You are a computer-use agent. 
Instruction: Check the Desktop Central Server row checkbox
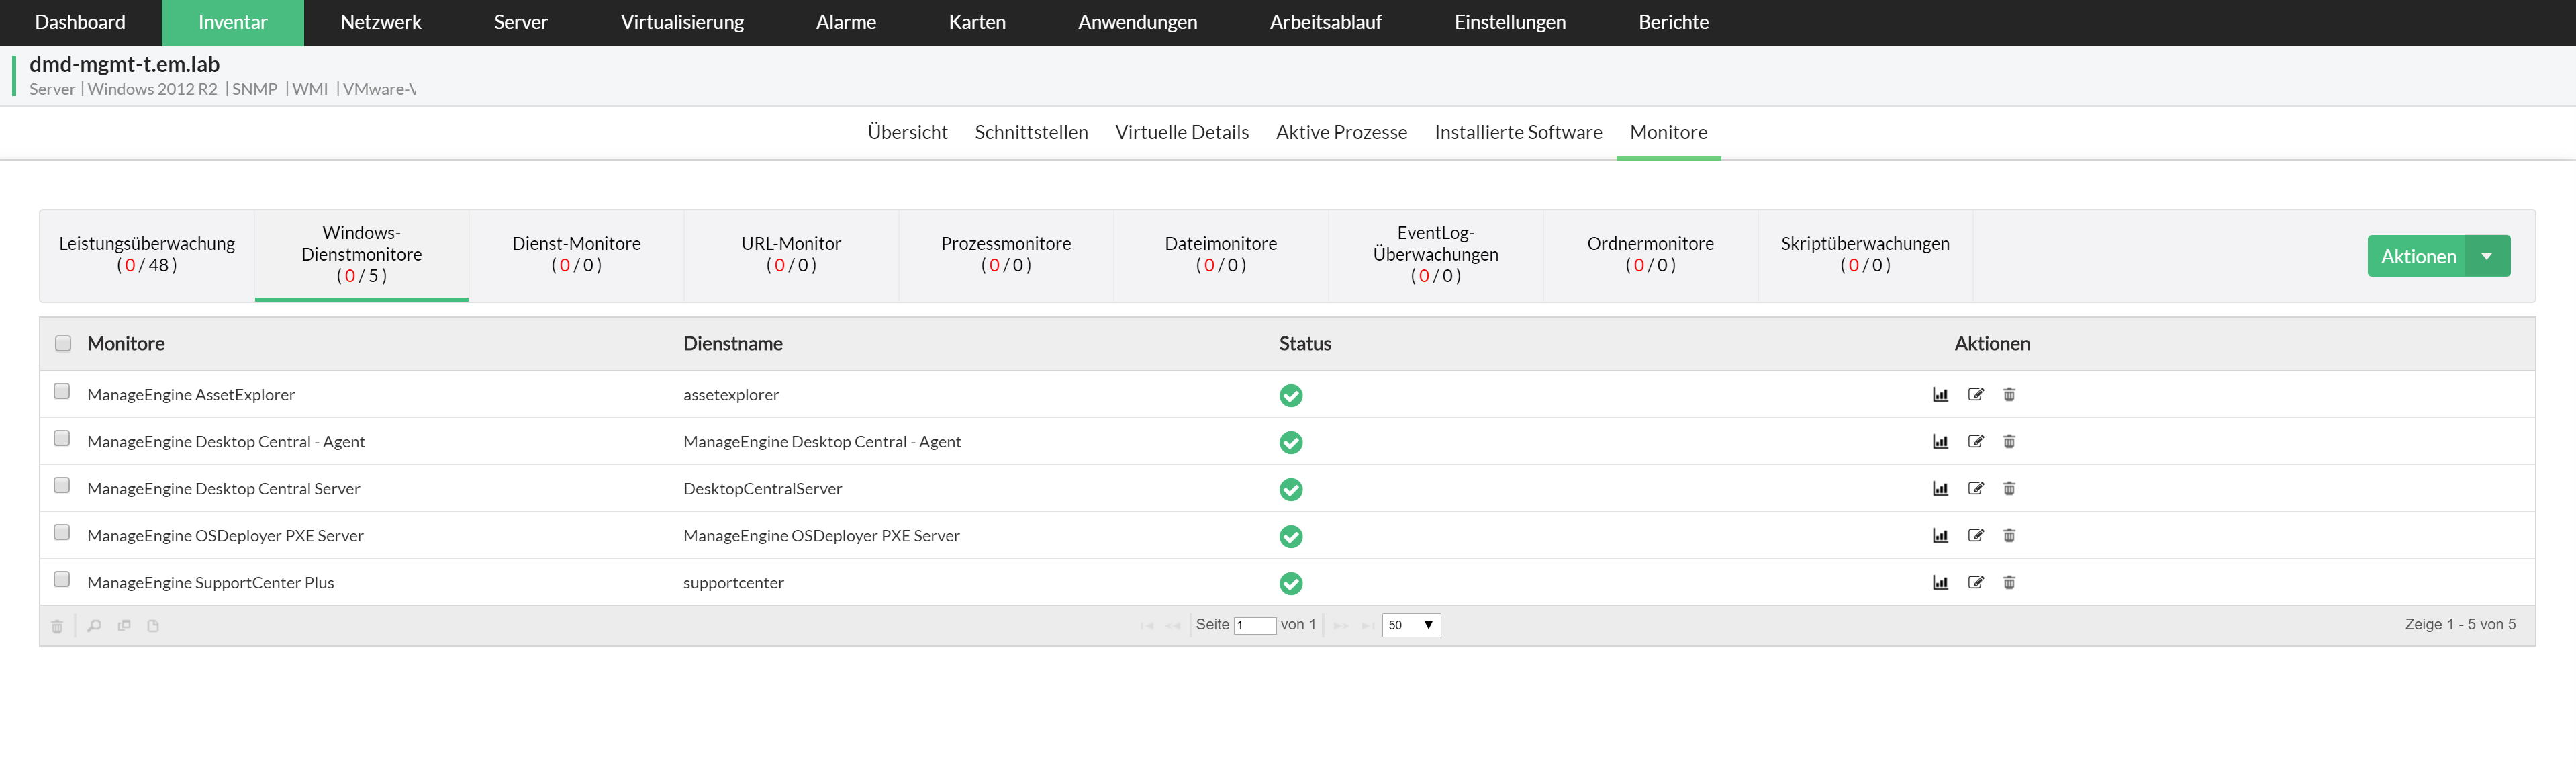tap(62, 485)
